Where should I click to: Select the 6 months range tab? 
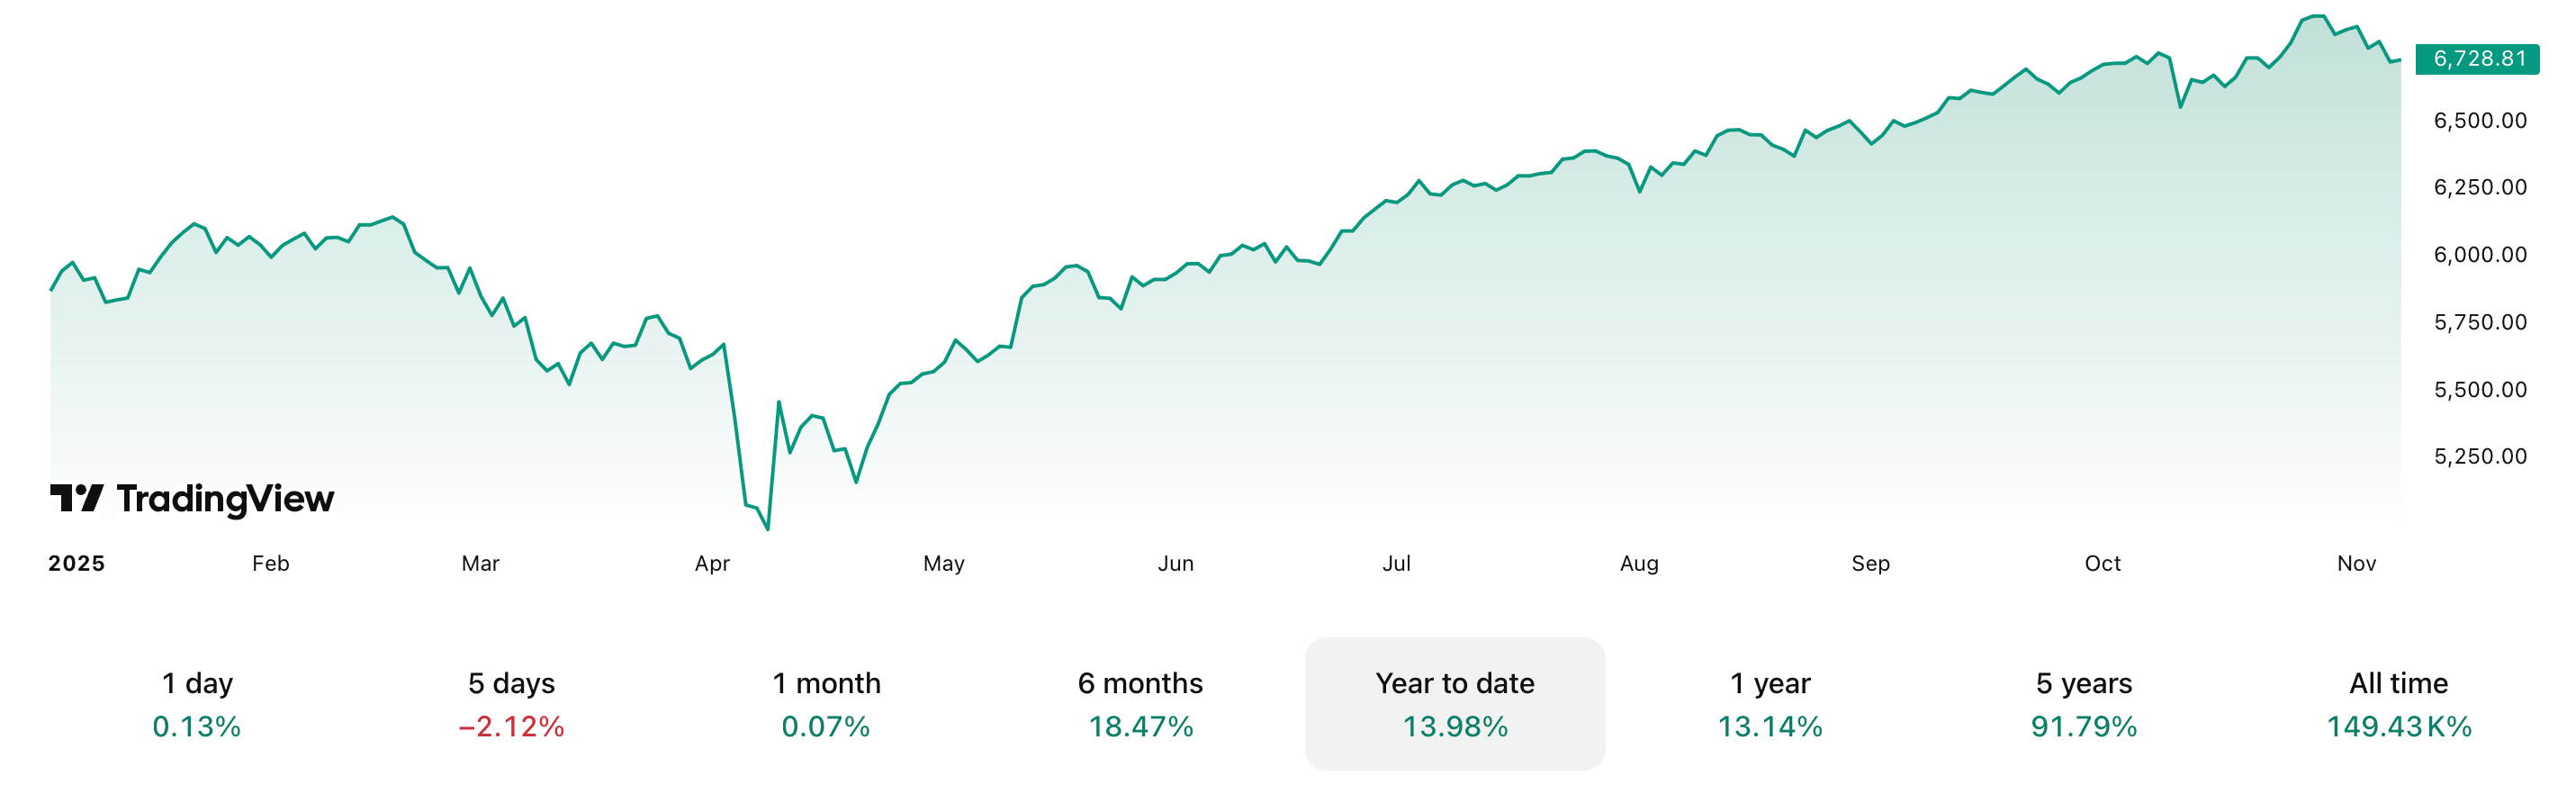[x=1140, y=704]
